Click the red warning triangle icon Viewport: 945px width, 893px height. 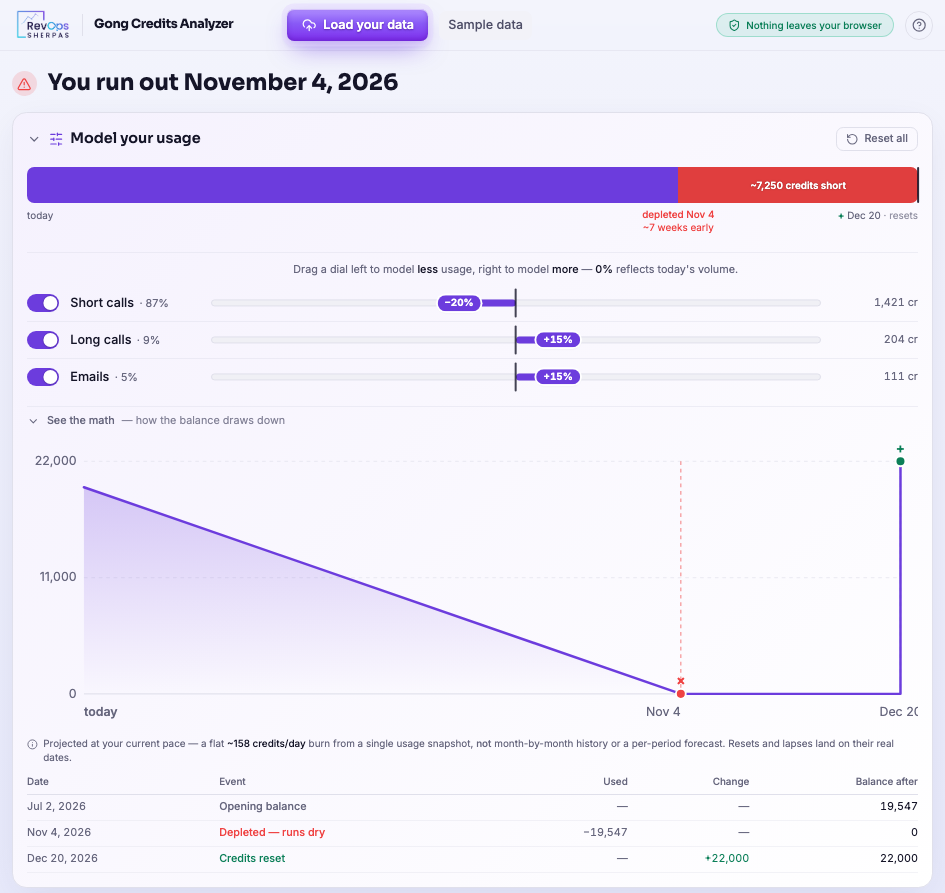pos(25,84)
